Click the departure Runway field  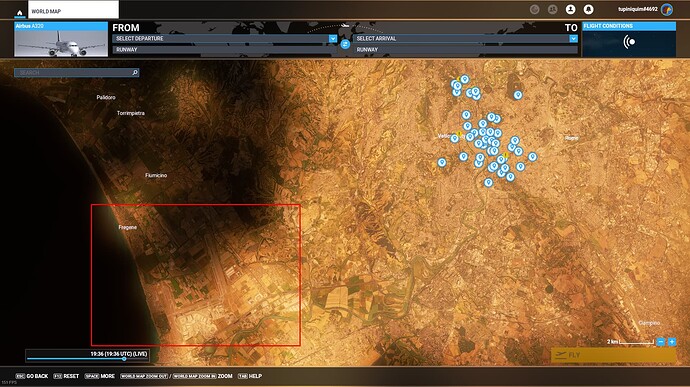(224, 50)
